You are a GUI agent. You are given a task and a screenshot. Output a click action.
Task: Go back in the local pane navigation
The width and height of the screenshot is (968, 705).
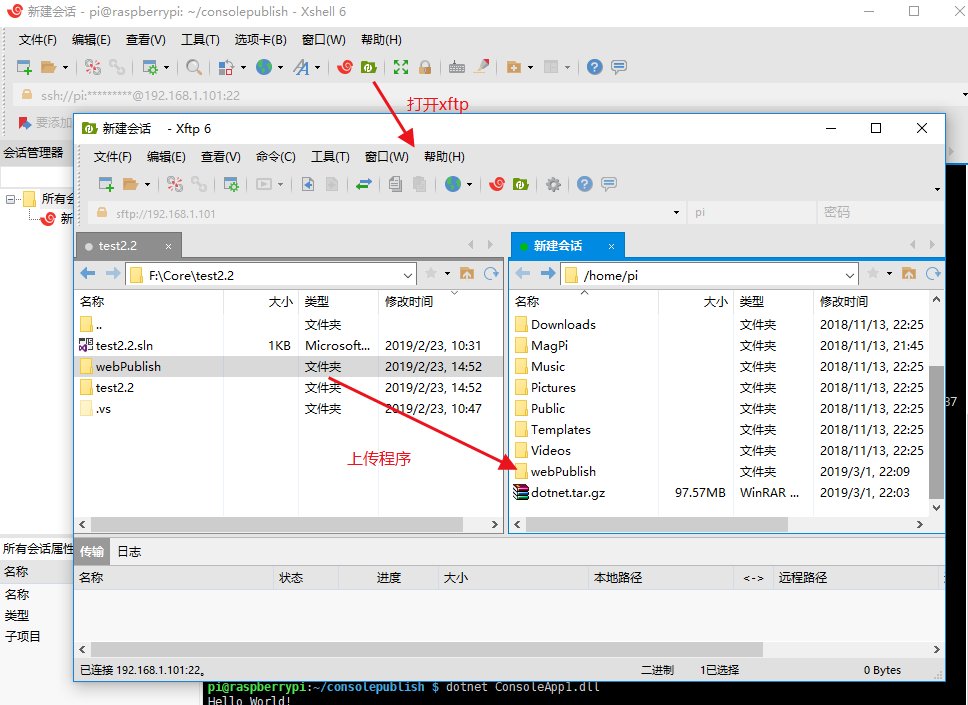(x=88, y=273)
